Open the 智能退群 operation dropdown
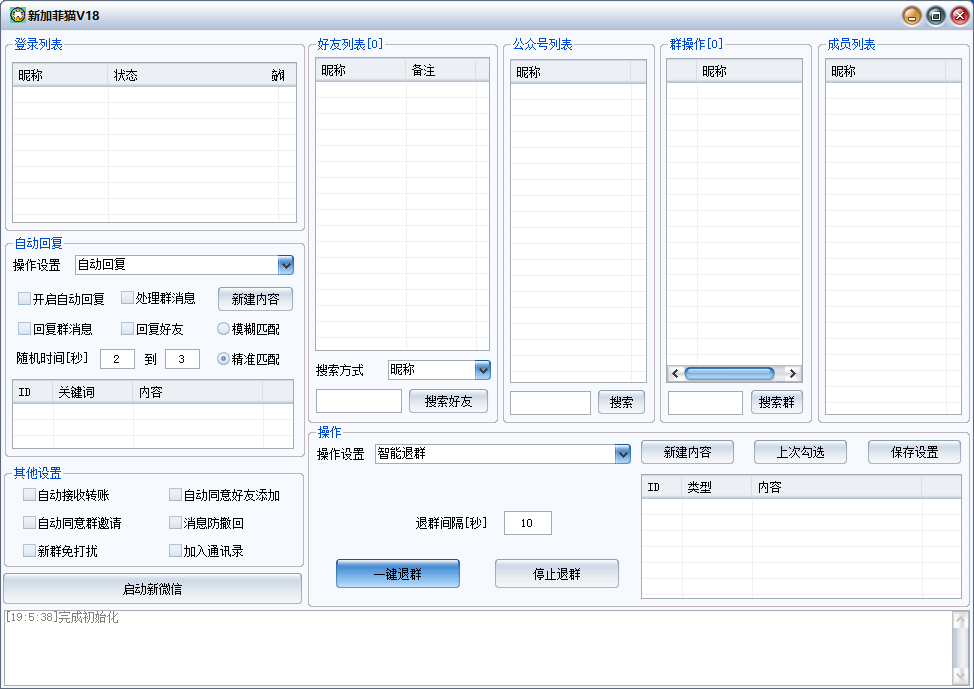 coord(623,454)
